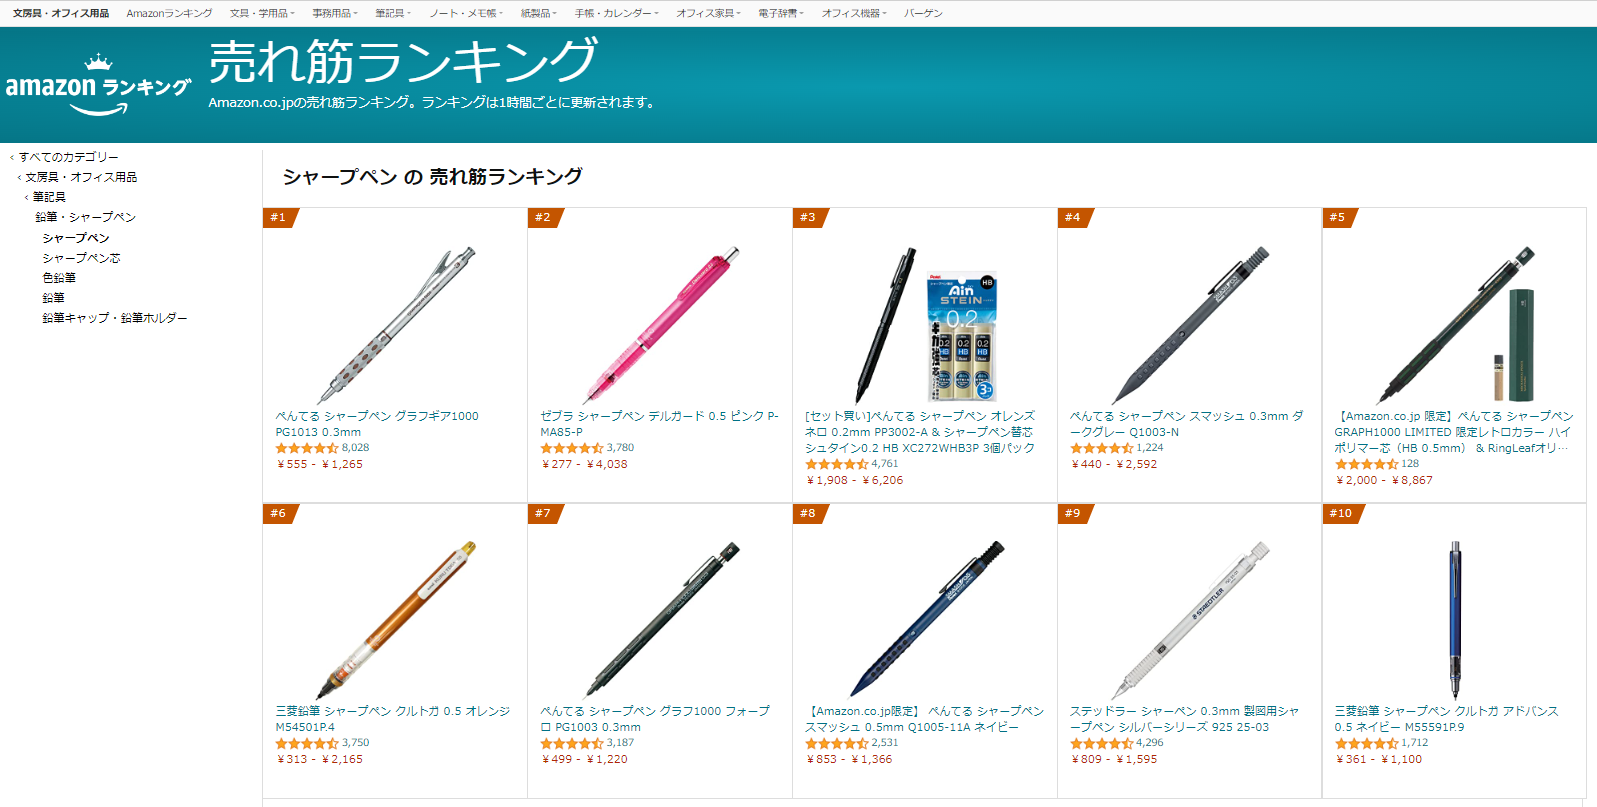Screen dimensions: 1597x807
Task: Expand the 手帳・カレンダー dropdown
Action: point(616,13)
